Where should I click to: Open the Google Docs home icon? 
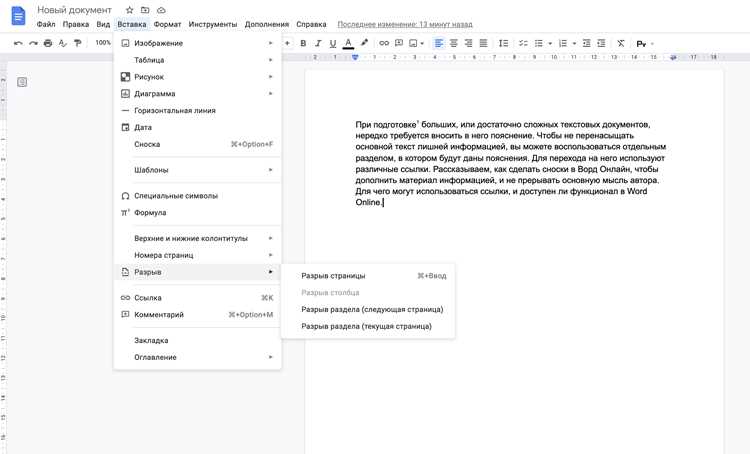pyautogui.click(x=18, y=16)
